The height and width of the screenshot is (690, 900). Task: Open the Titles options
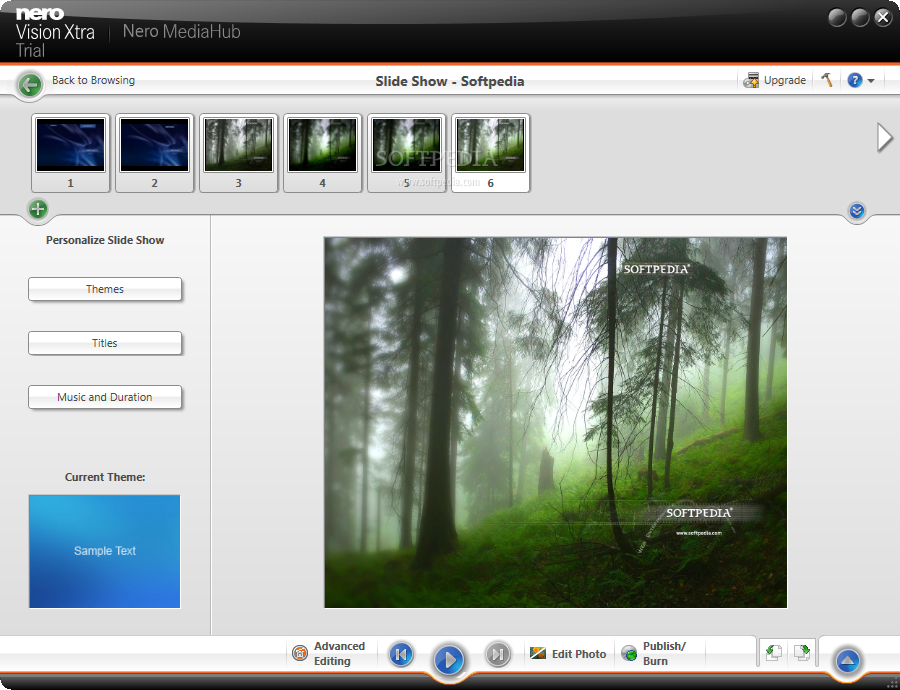point(105,343)
